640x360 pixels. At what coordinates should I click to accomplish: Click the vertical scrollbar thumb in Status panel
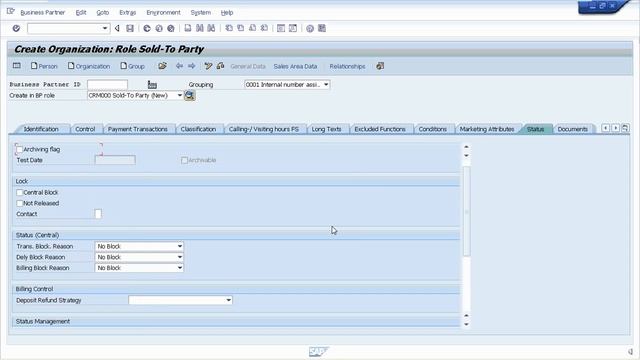(467, 211)
